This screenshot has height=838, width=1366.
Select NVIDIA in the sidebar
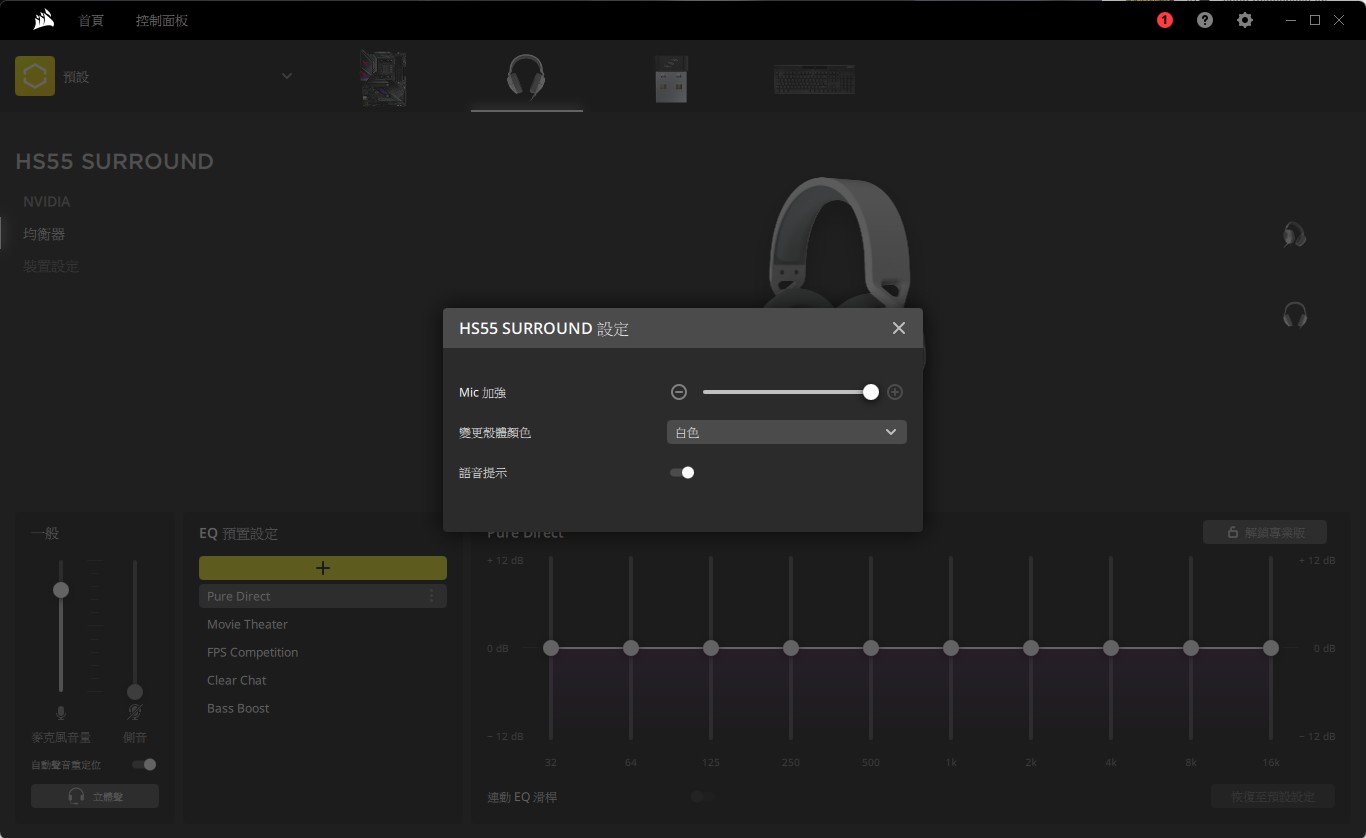click(47, 201)
